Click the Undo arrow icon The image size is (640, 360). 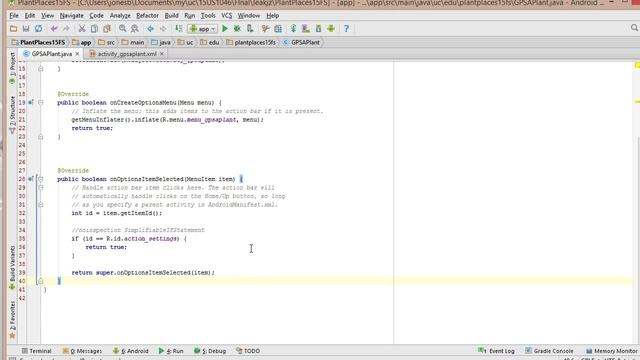pos(54,29)
